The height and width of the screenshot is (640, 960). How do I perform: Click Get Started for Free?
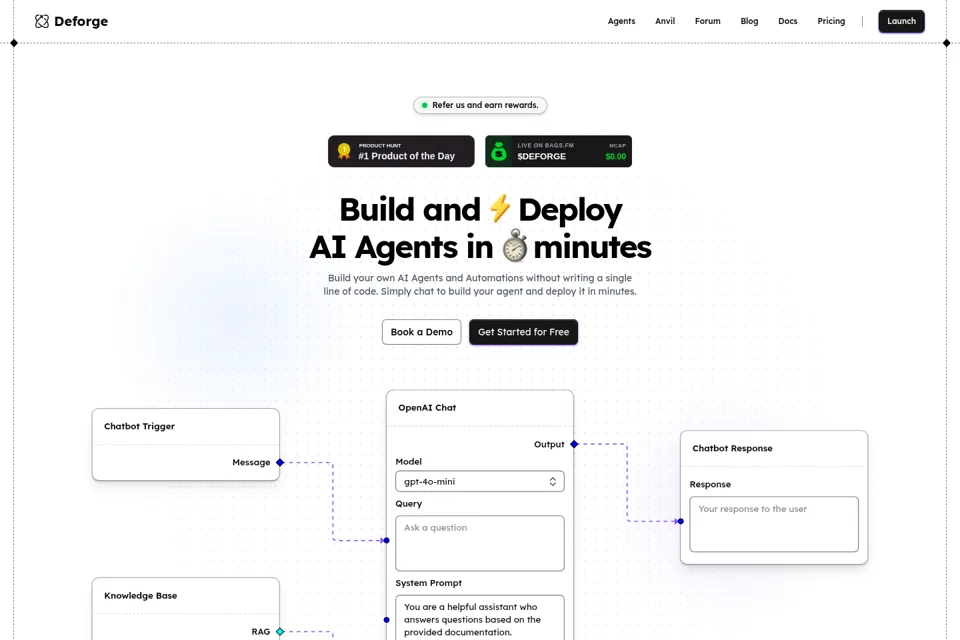click(523, 332)
